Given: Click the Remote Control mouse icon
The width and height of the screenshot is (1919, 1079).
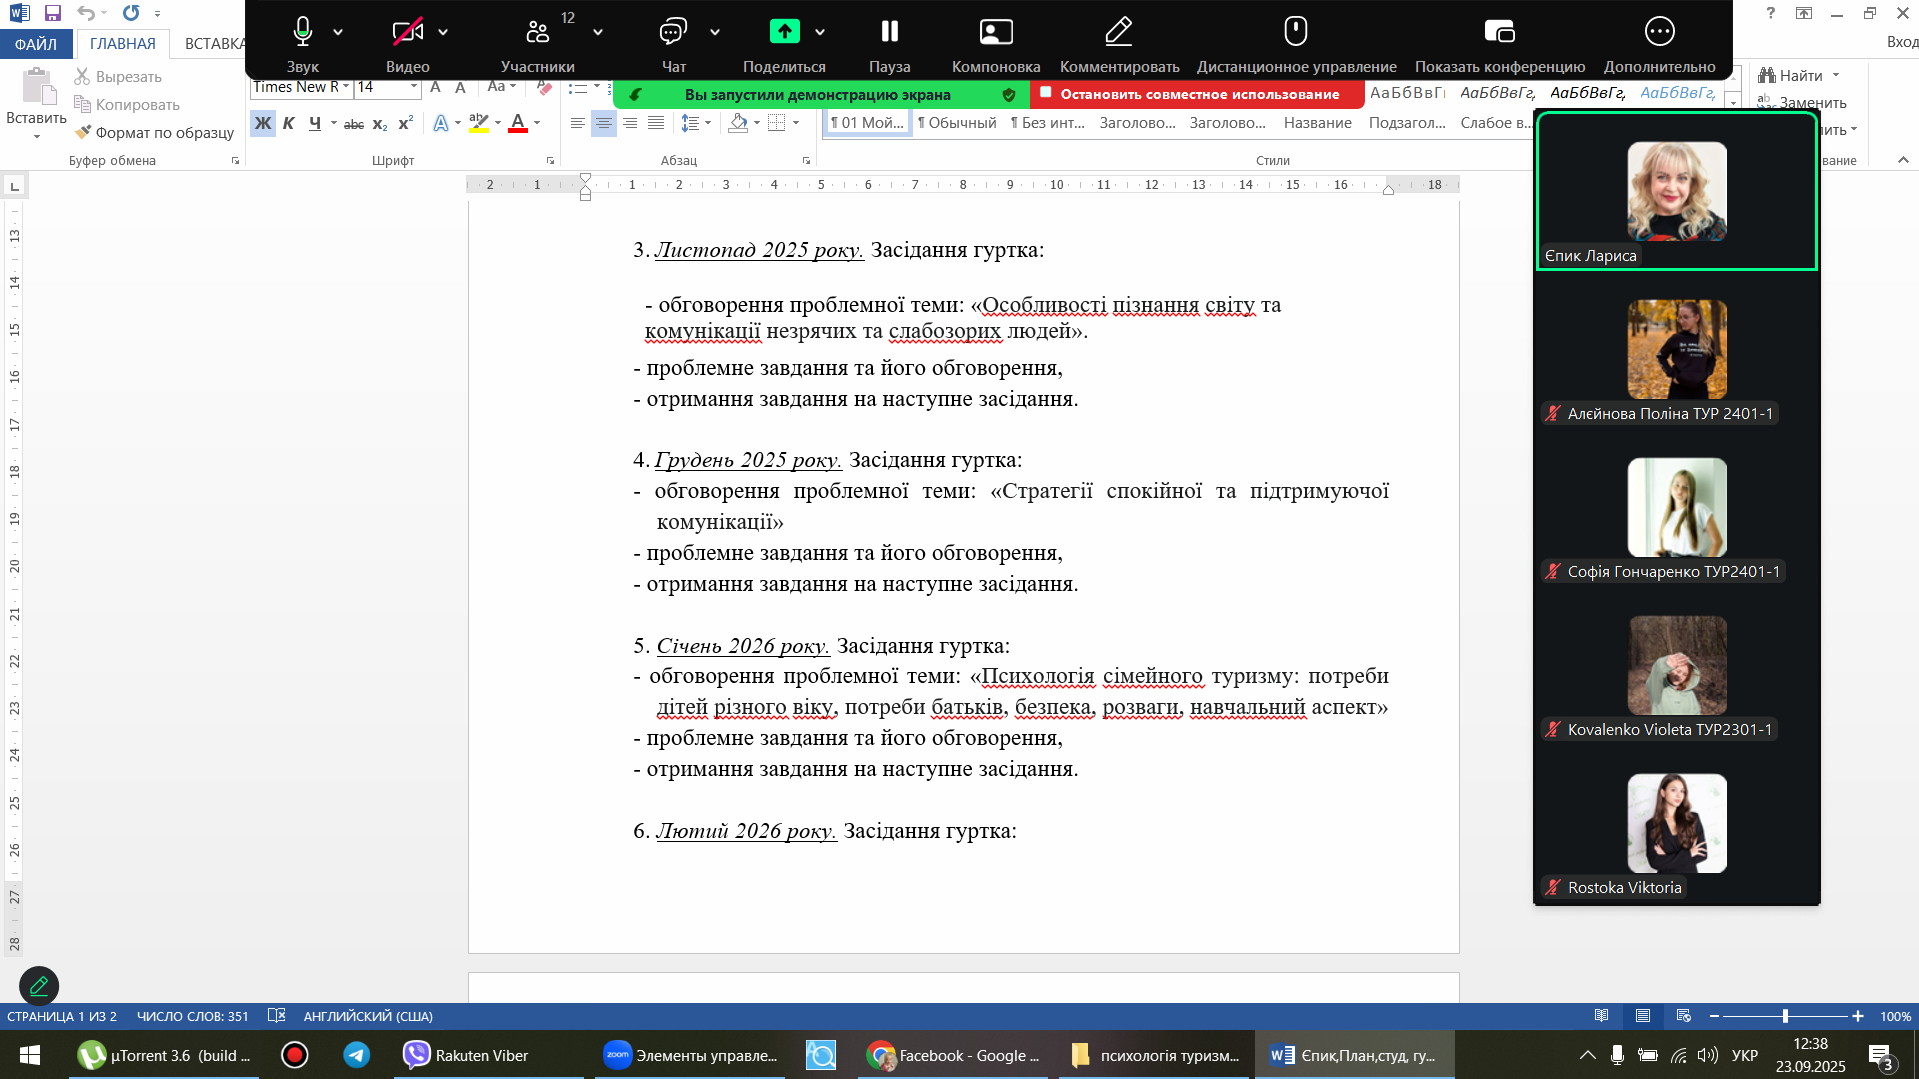Looking at the screenshot, I should point(1295,33).
